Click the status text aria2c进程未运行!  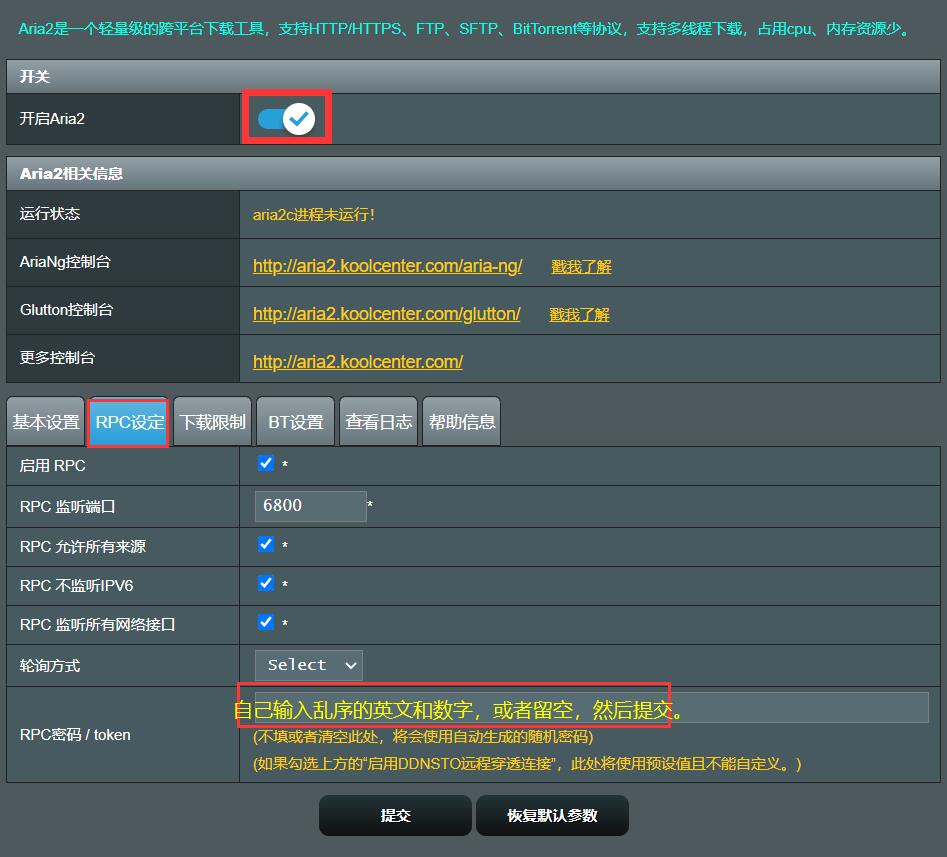(313, 214)
